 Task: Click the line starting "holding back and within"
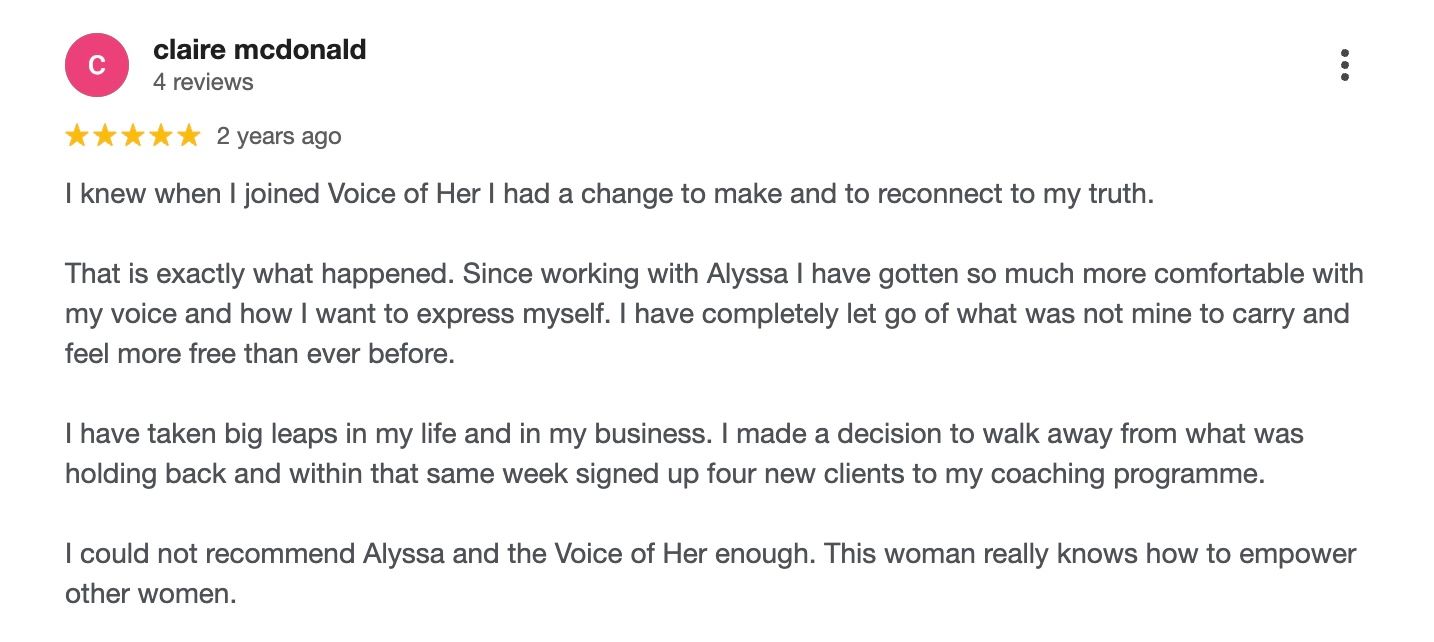click(x=664, y=474)
